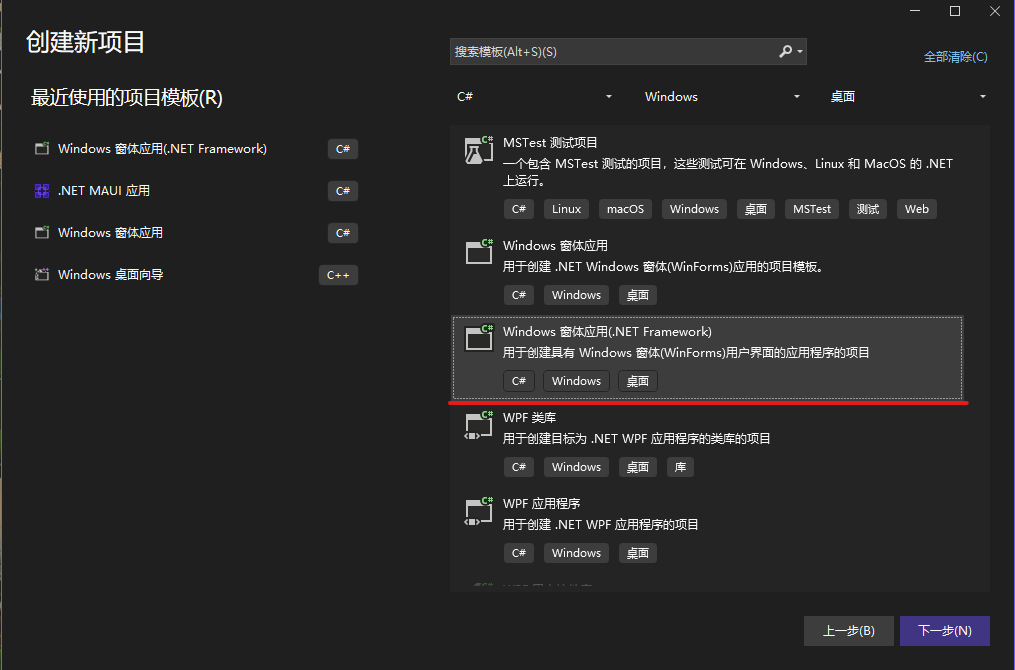Click the Windows 桌面向导 icon

[x=42, y=274]
